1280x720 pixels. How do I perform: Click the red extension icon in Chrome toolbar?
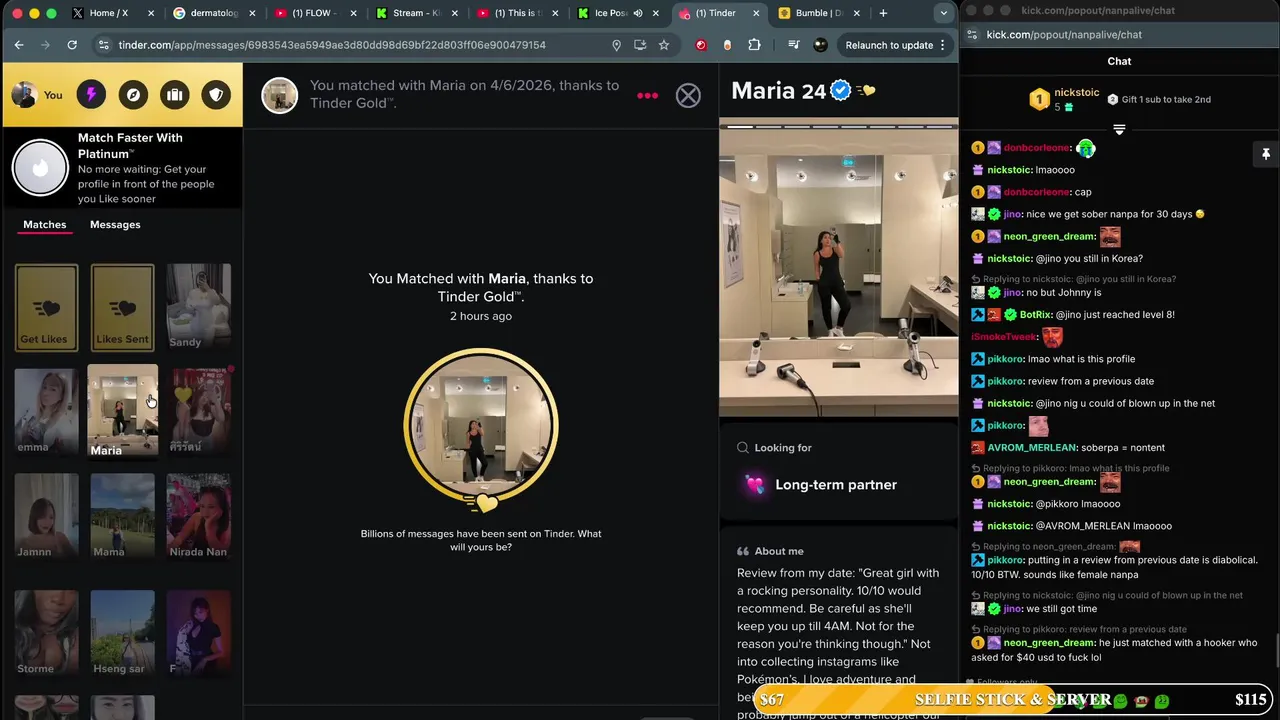pyautogui.click(x=701, y=45)
